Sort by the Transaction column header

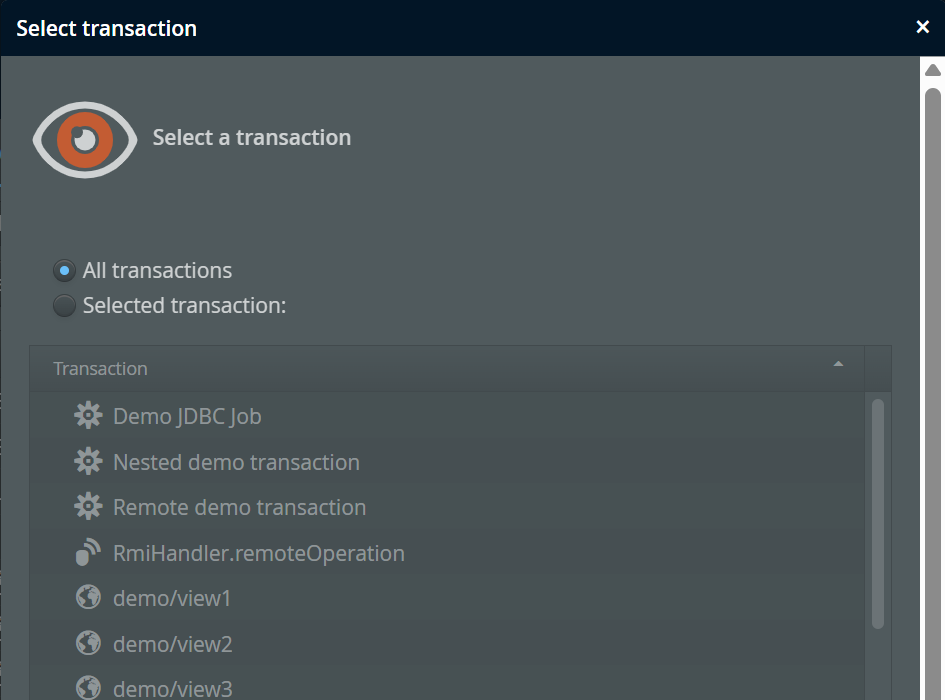tap(100, 369)
